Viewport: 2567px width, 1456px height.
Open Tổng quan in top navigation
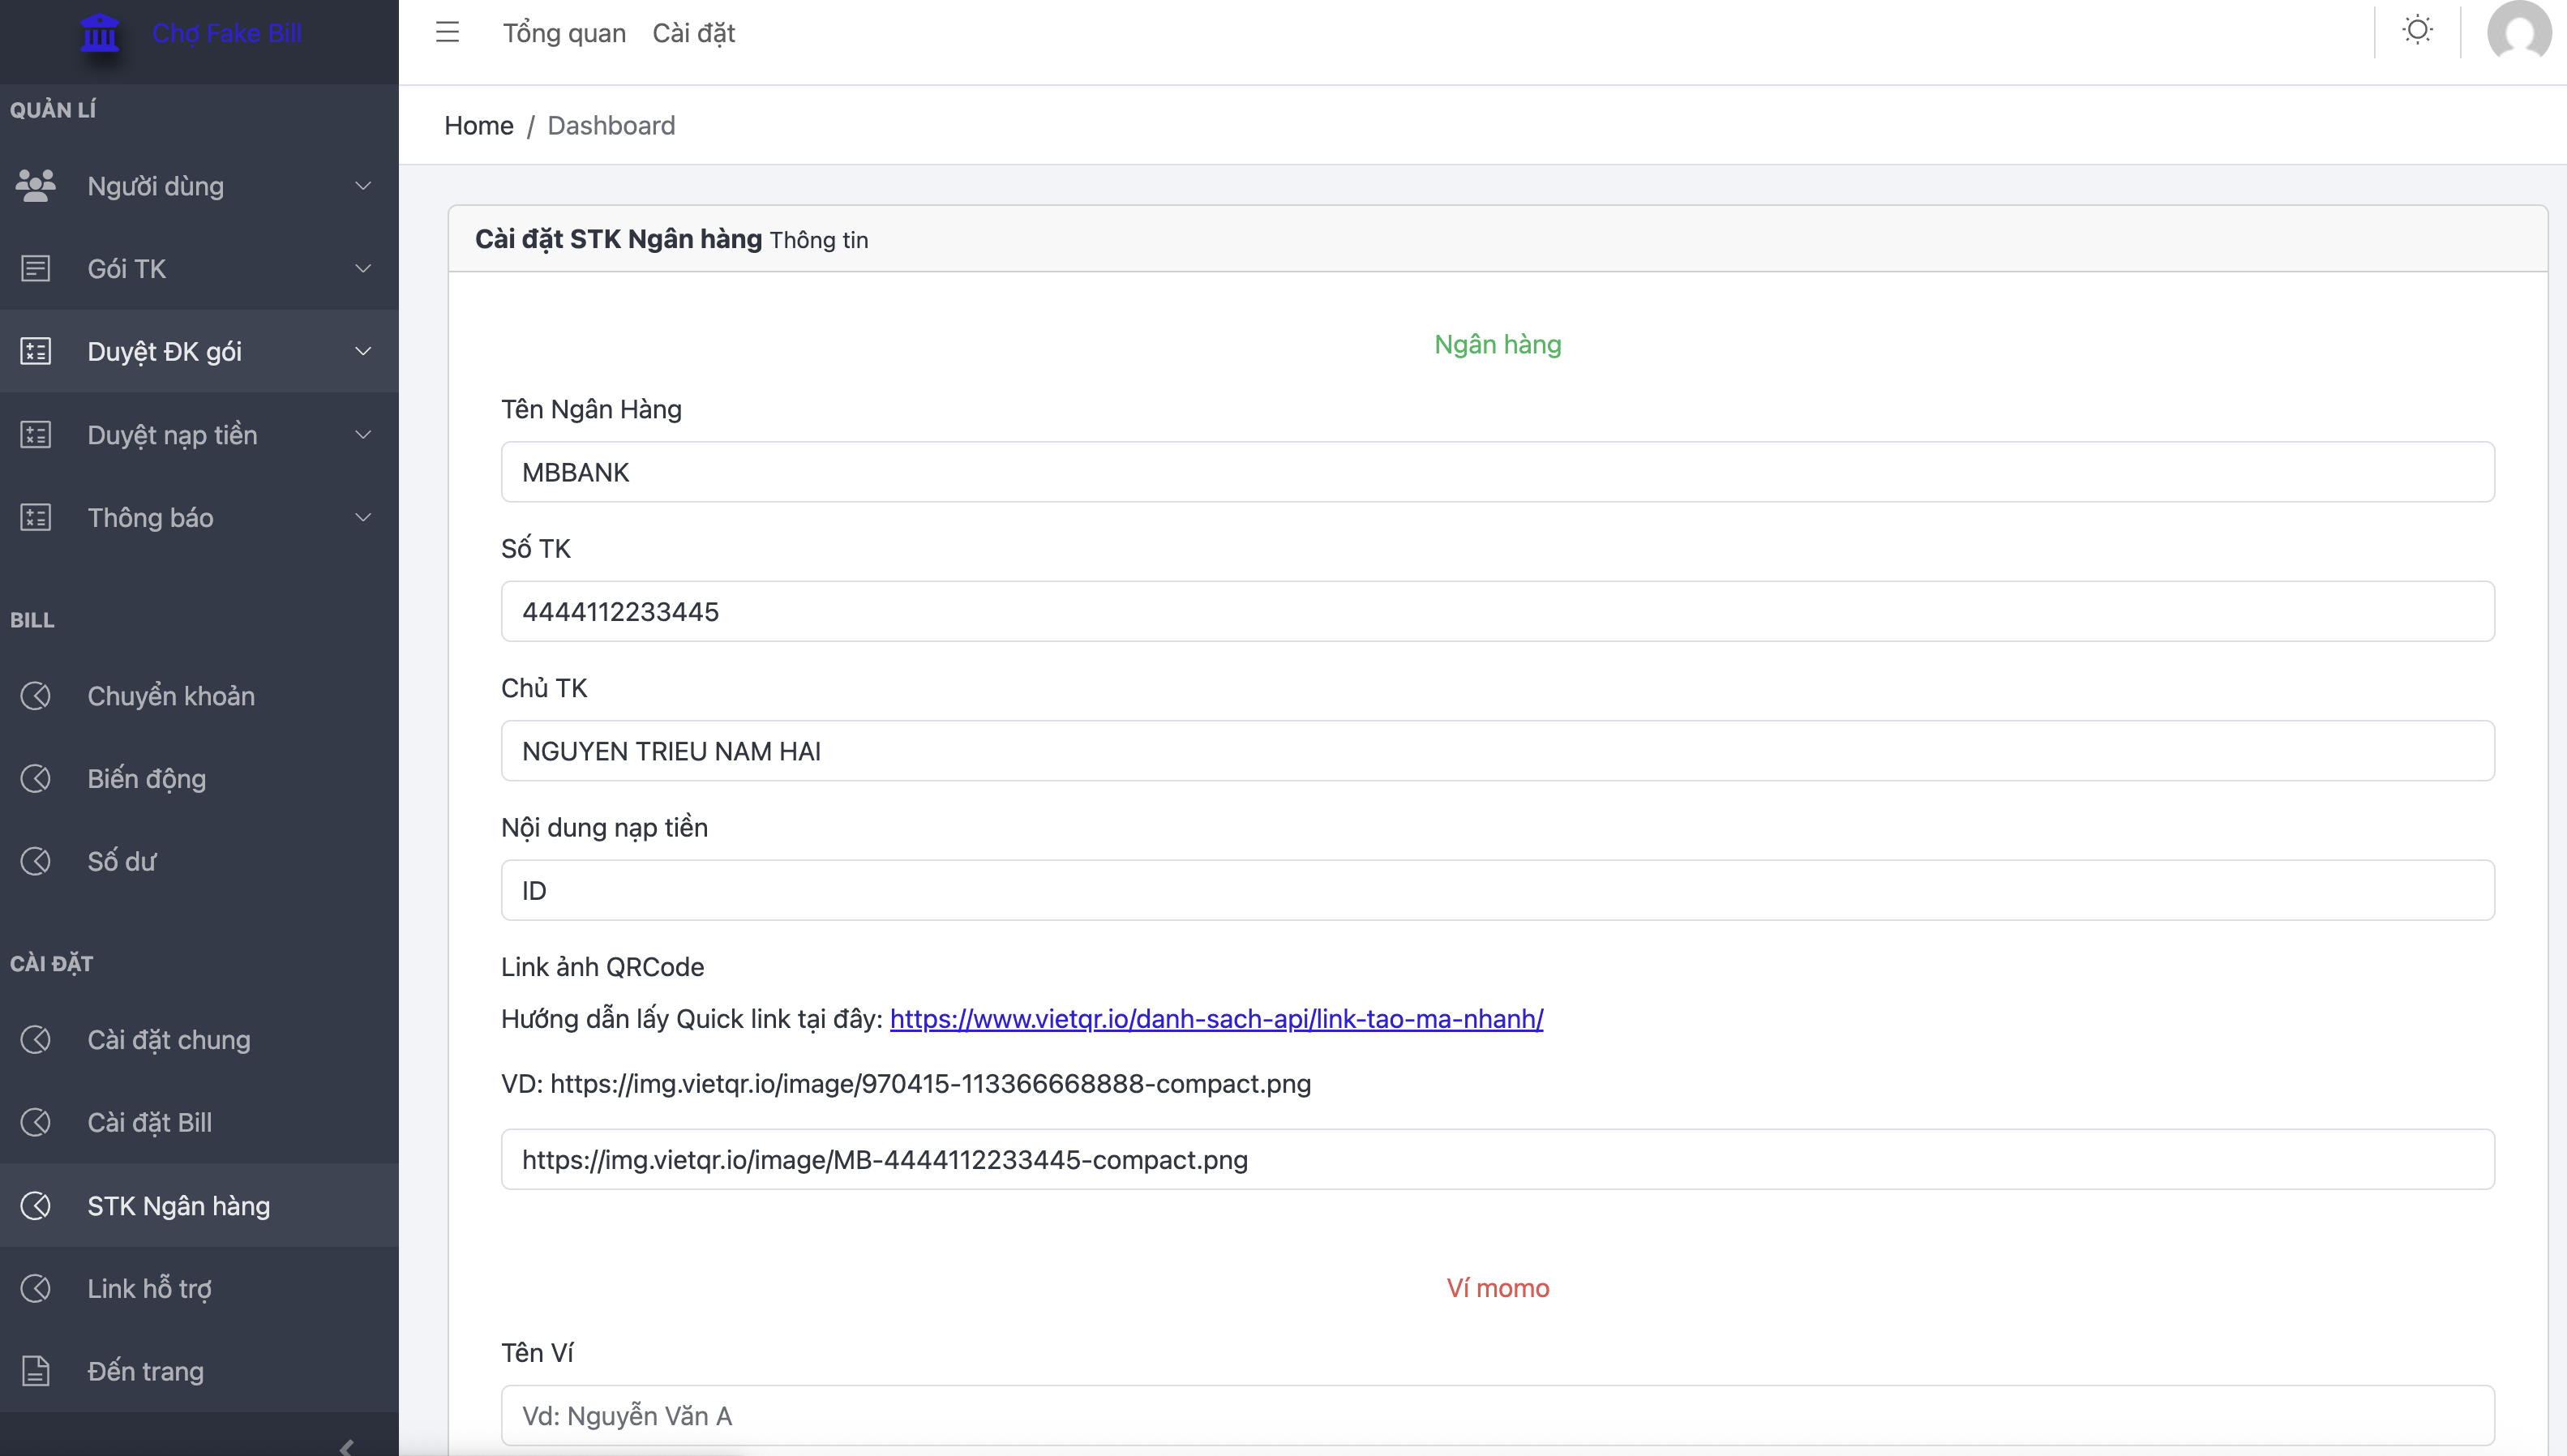tap(564, 33)
